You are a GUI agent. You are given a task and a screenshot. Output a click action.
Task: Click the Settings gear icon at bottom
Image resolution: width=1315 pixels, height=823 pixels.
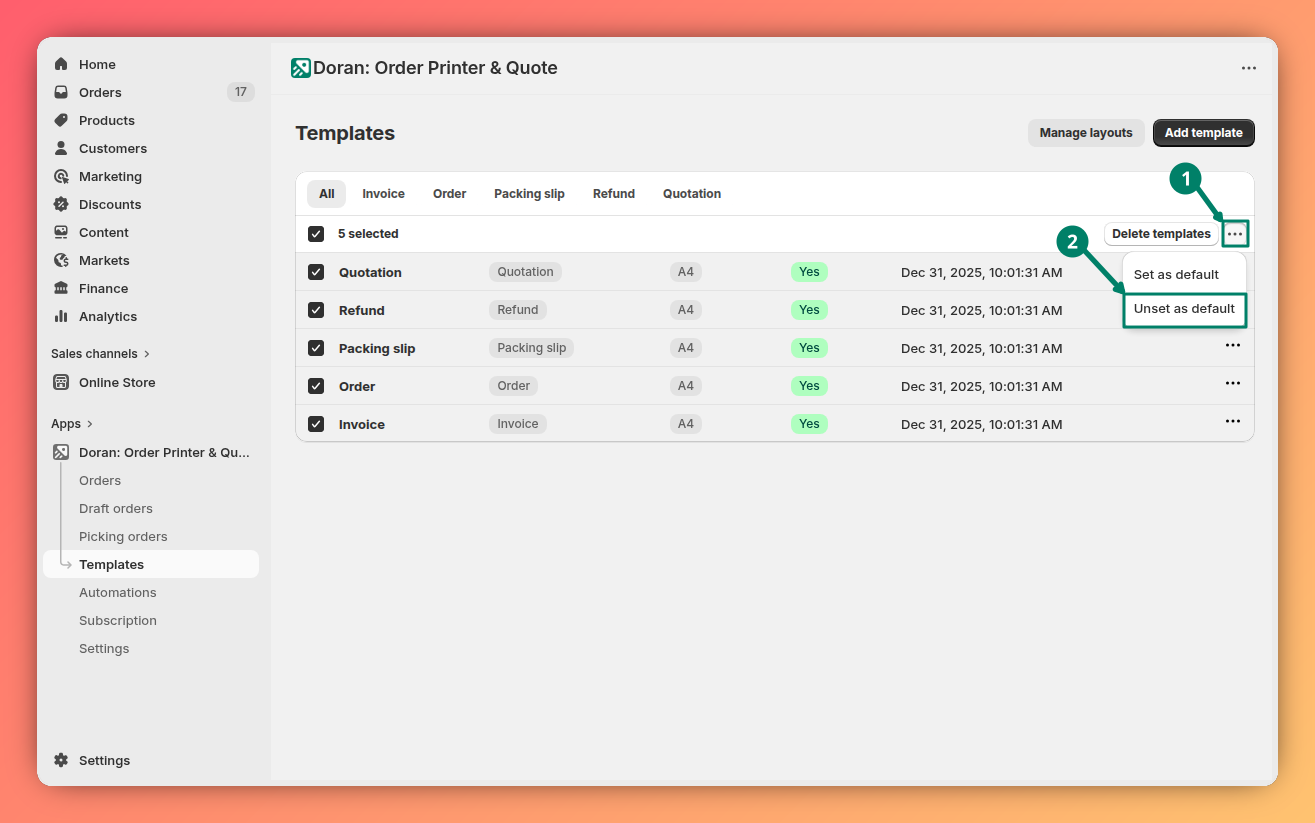61,760
